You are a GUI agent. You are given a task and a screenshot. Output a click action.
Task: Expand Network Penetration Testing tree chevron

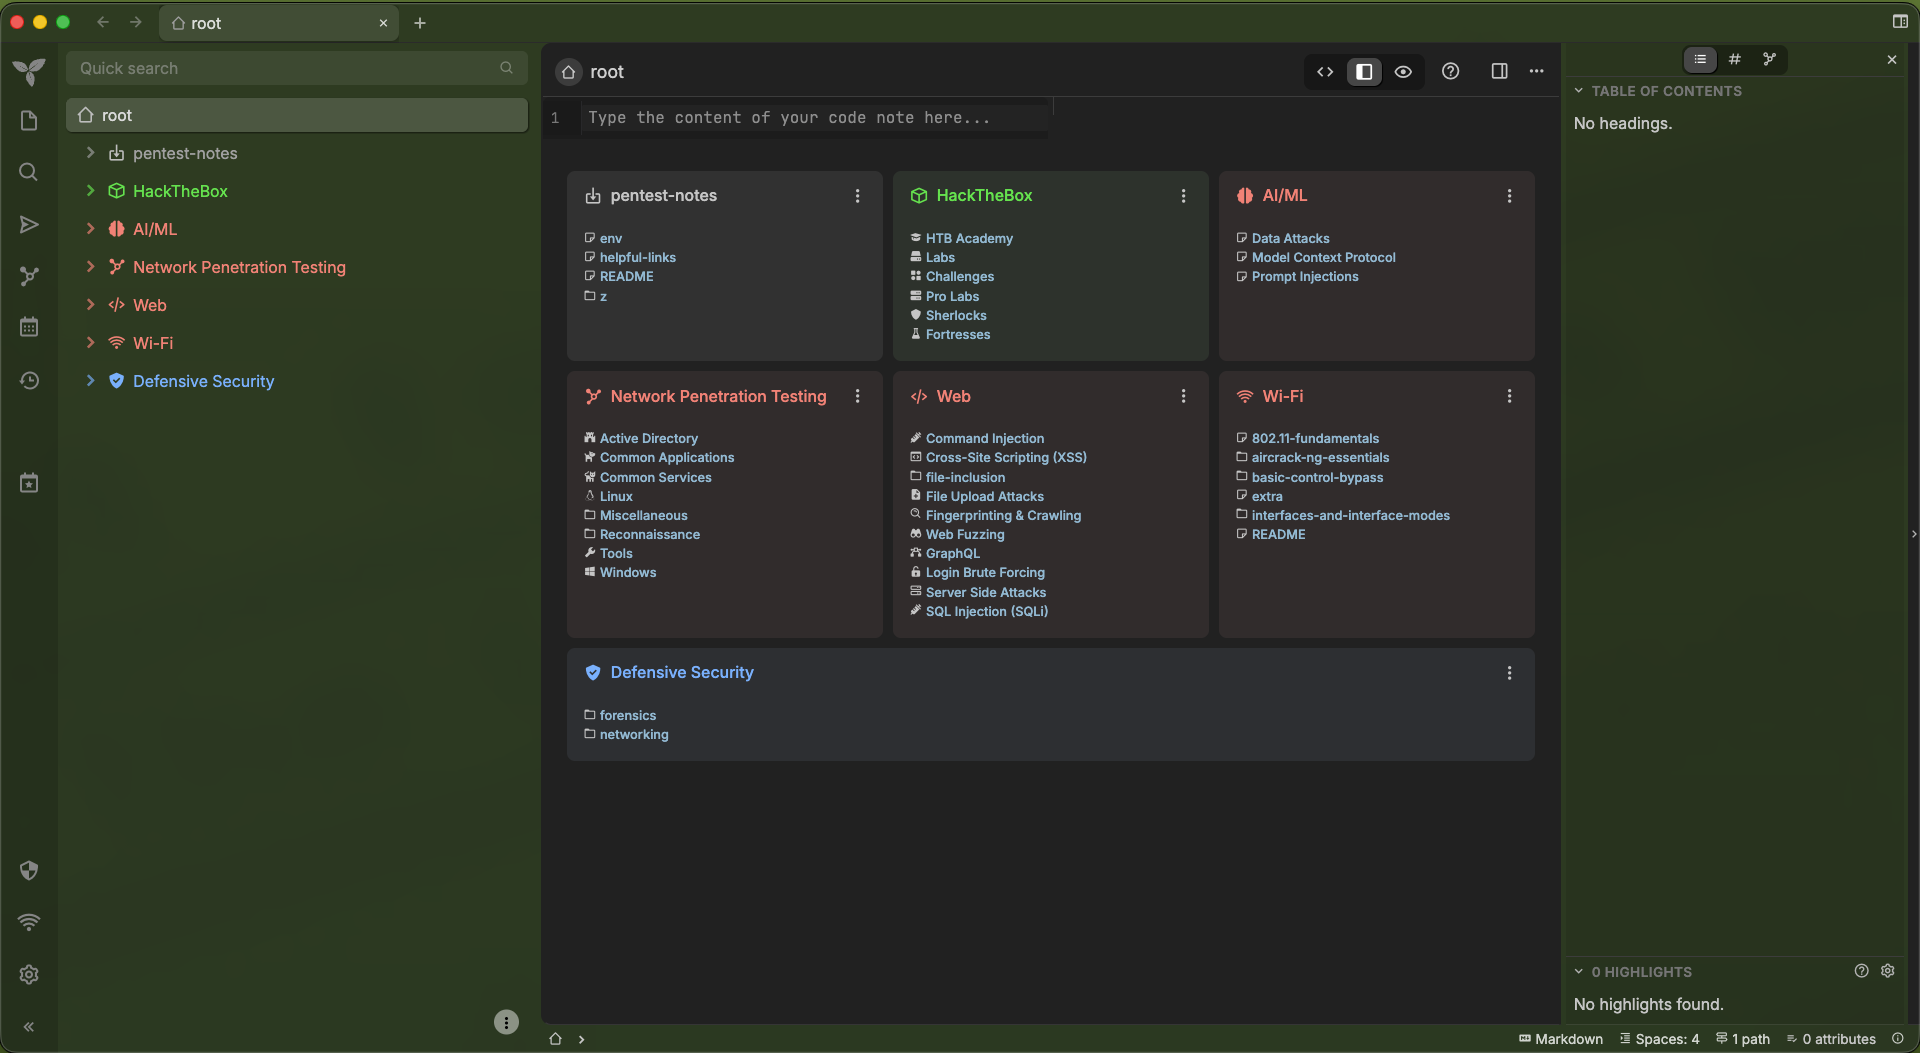(x=90, y=266)
